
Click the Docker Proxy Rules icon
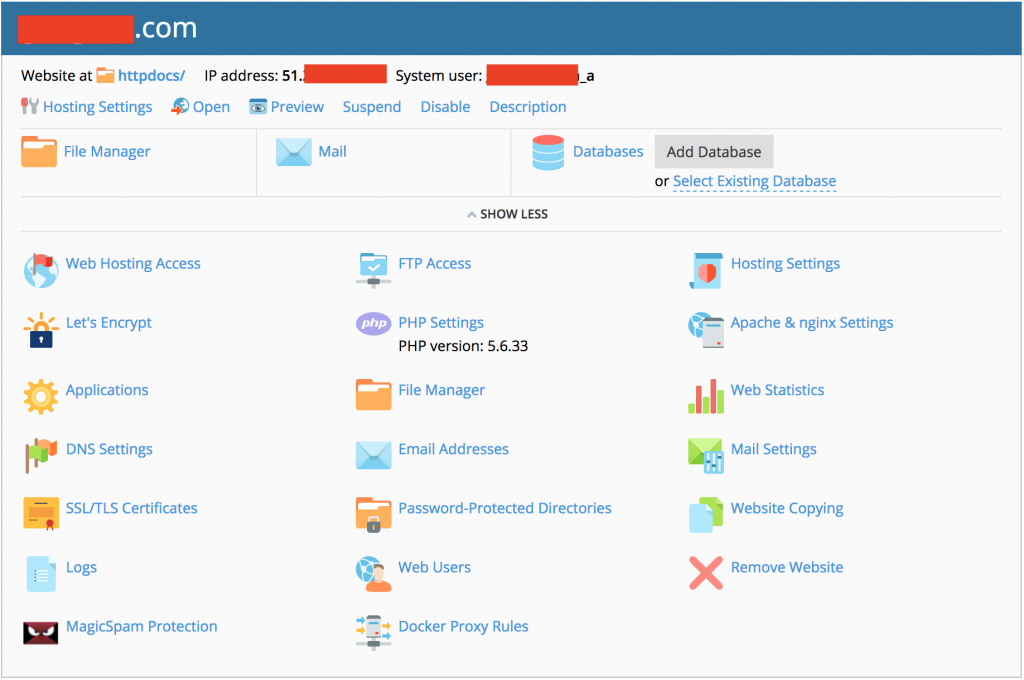[x=373, y=632]
